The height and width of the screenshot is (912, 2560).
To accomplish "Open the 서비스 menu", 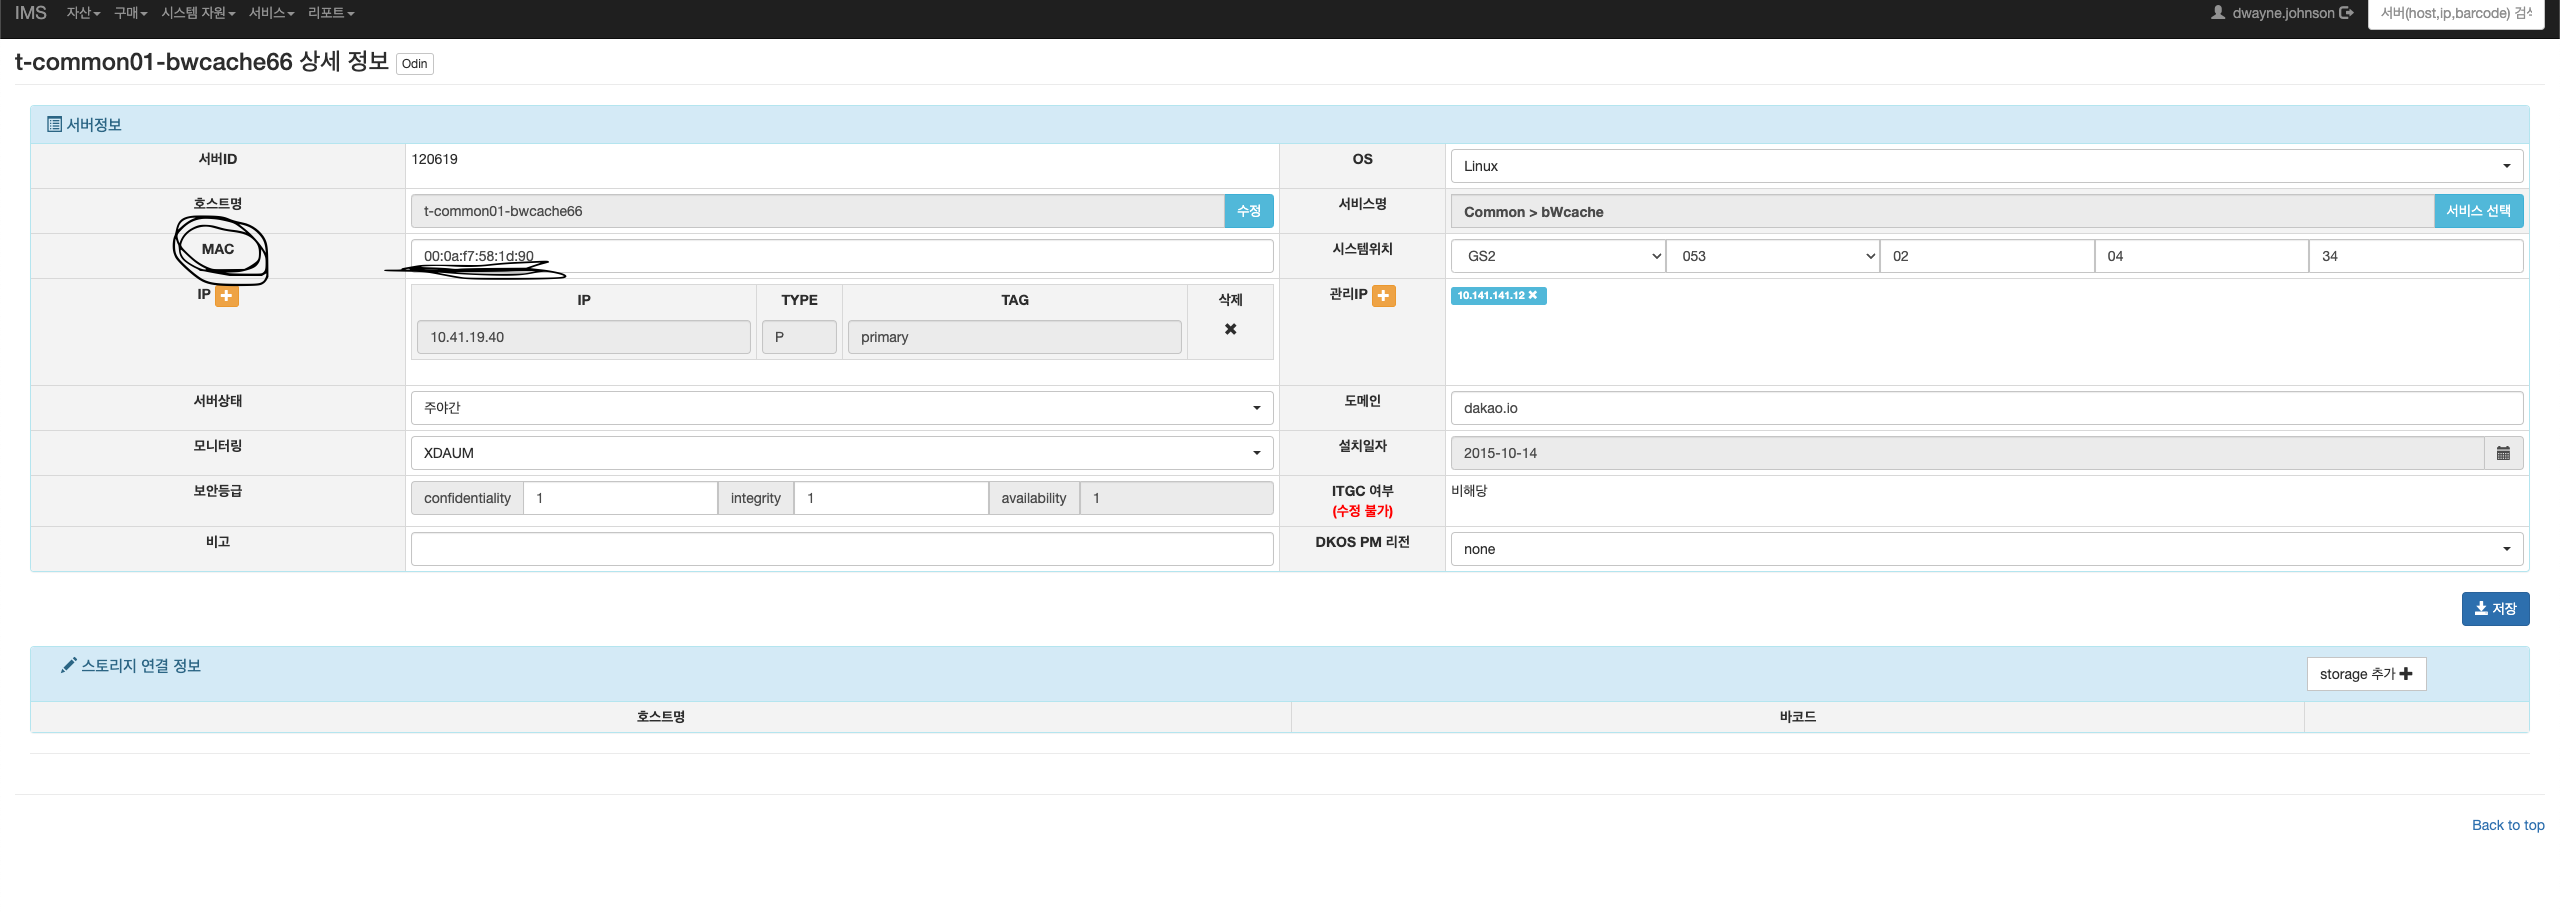I will tap(271, 13).
